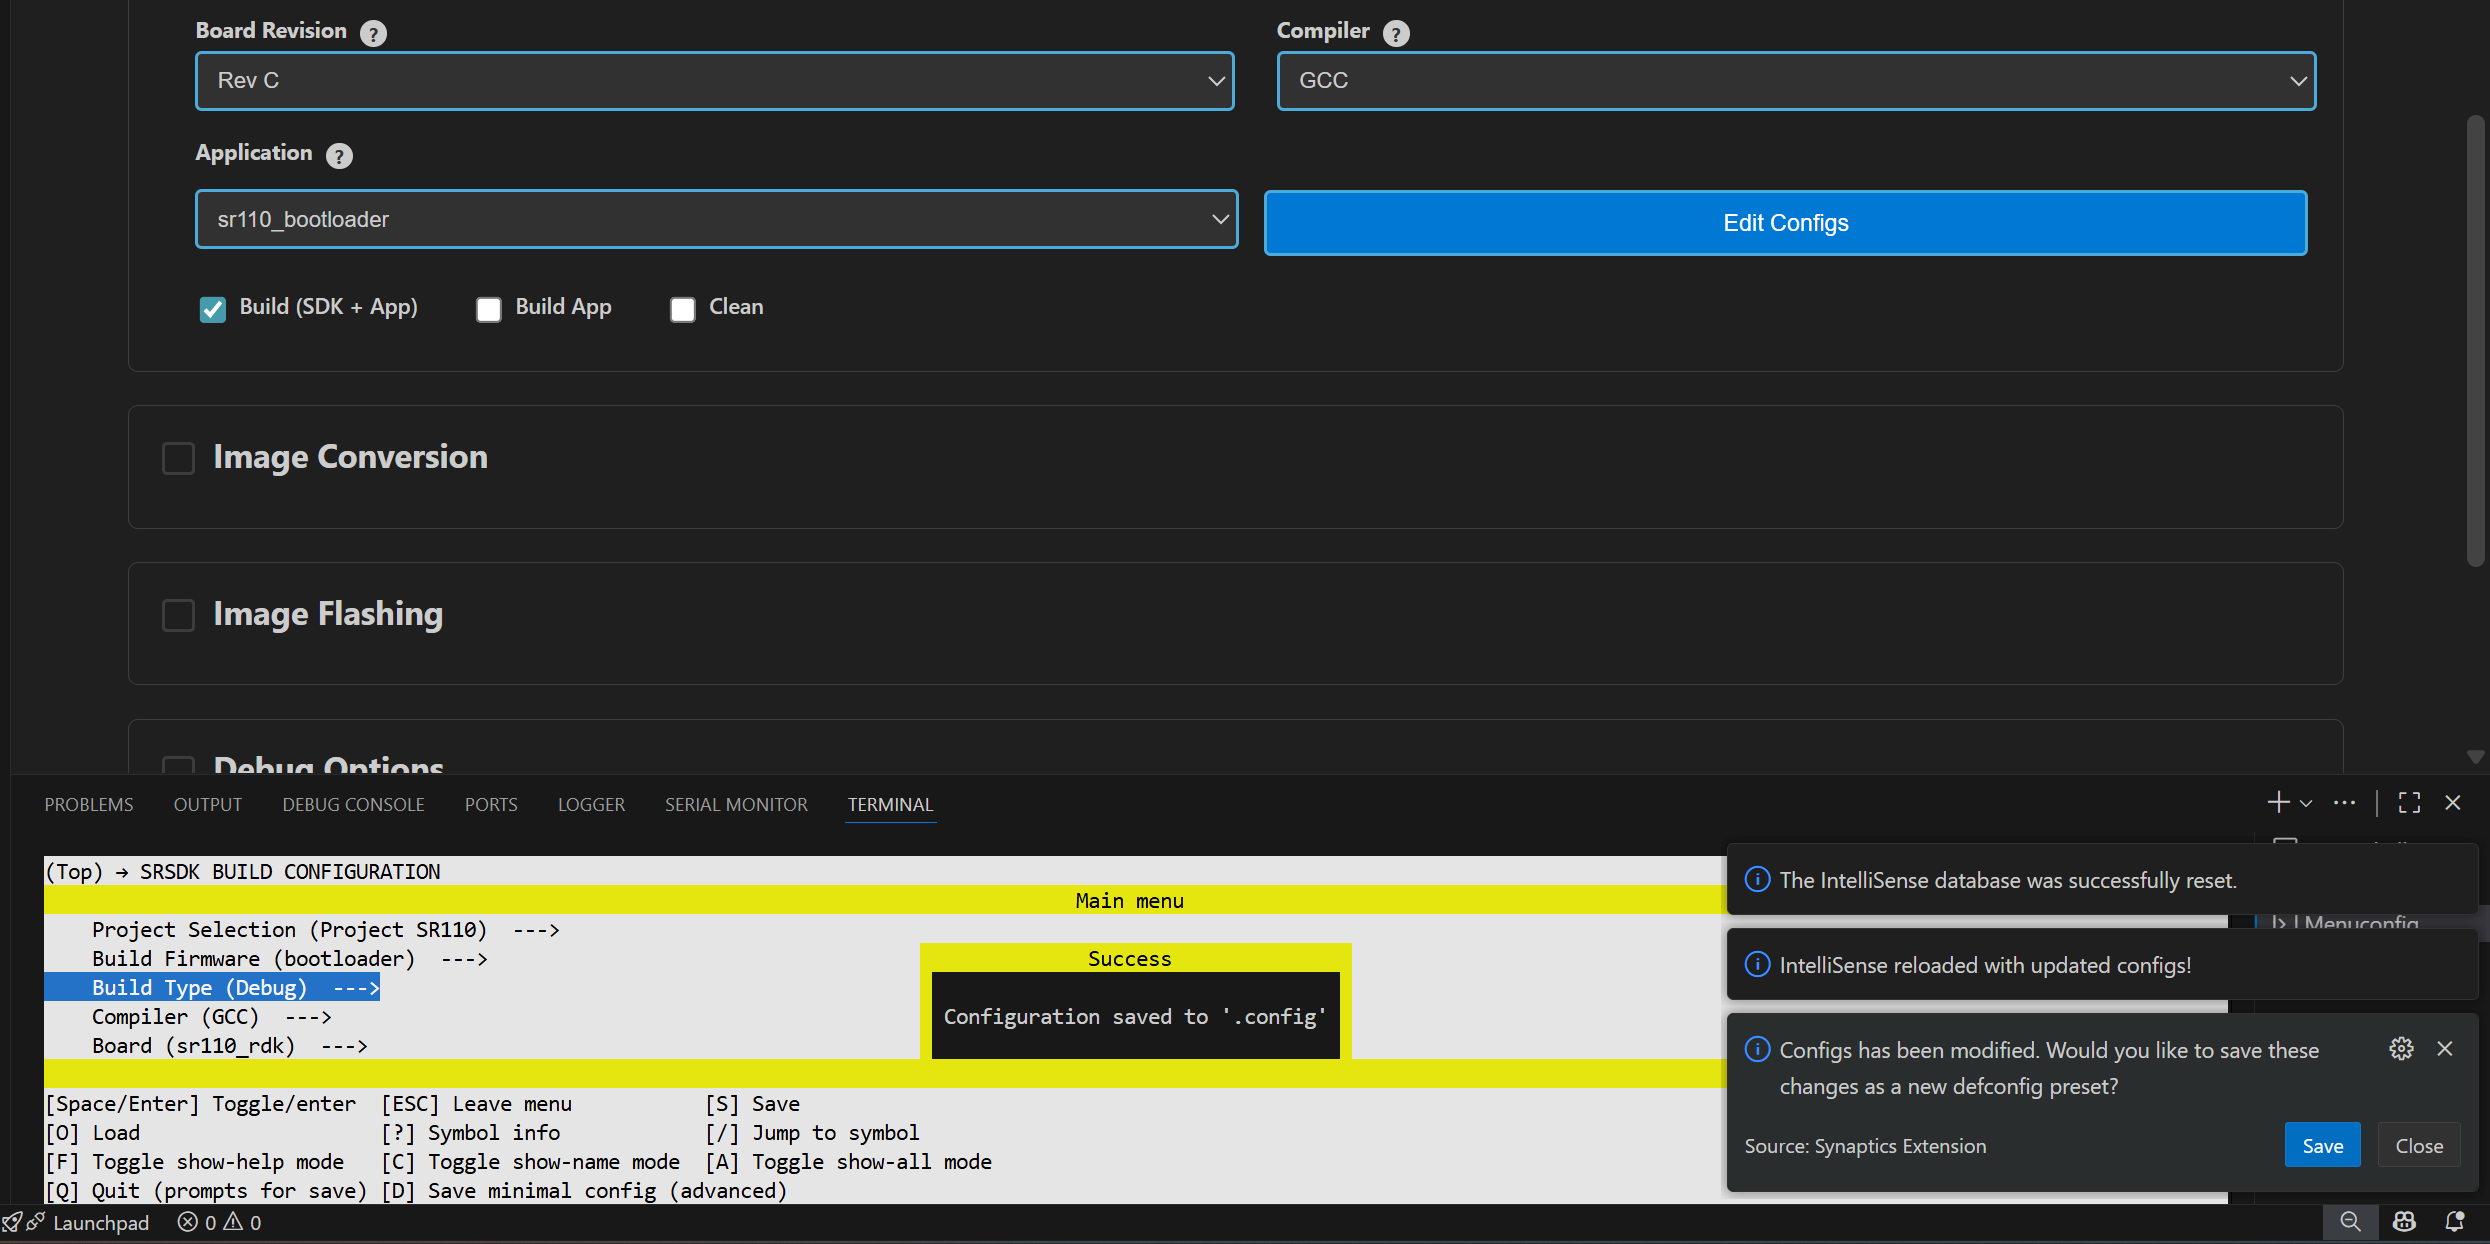Click Save in the defconfig notification
The height and width of the screenshot is (1244, 2490).
point(2322,1146)
